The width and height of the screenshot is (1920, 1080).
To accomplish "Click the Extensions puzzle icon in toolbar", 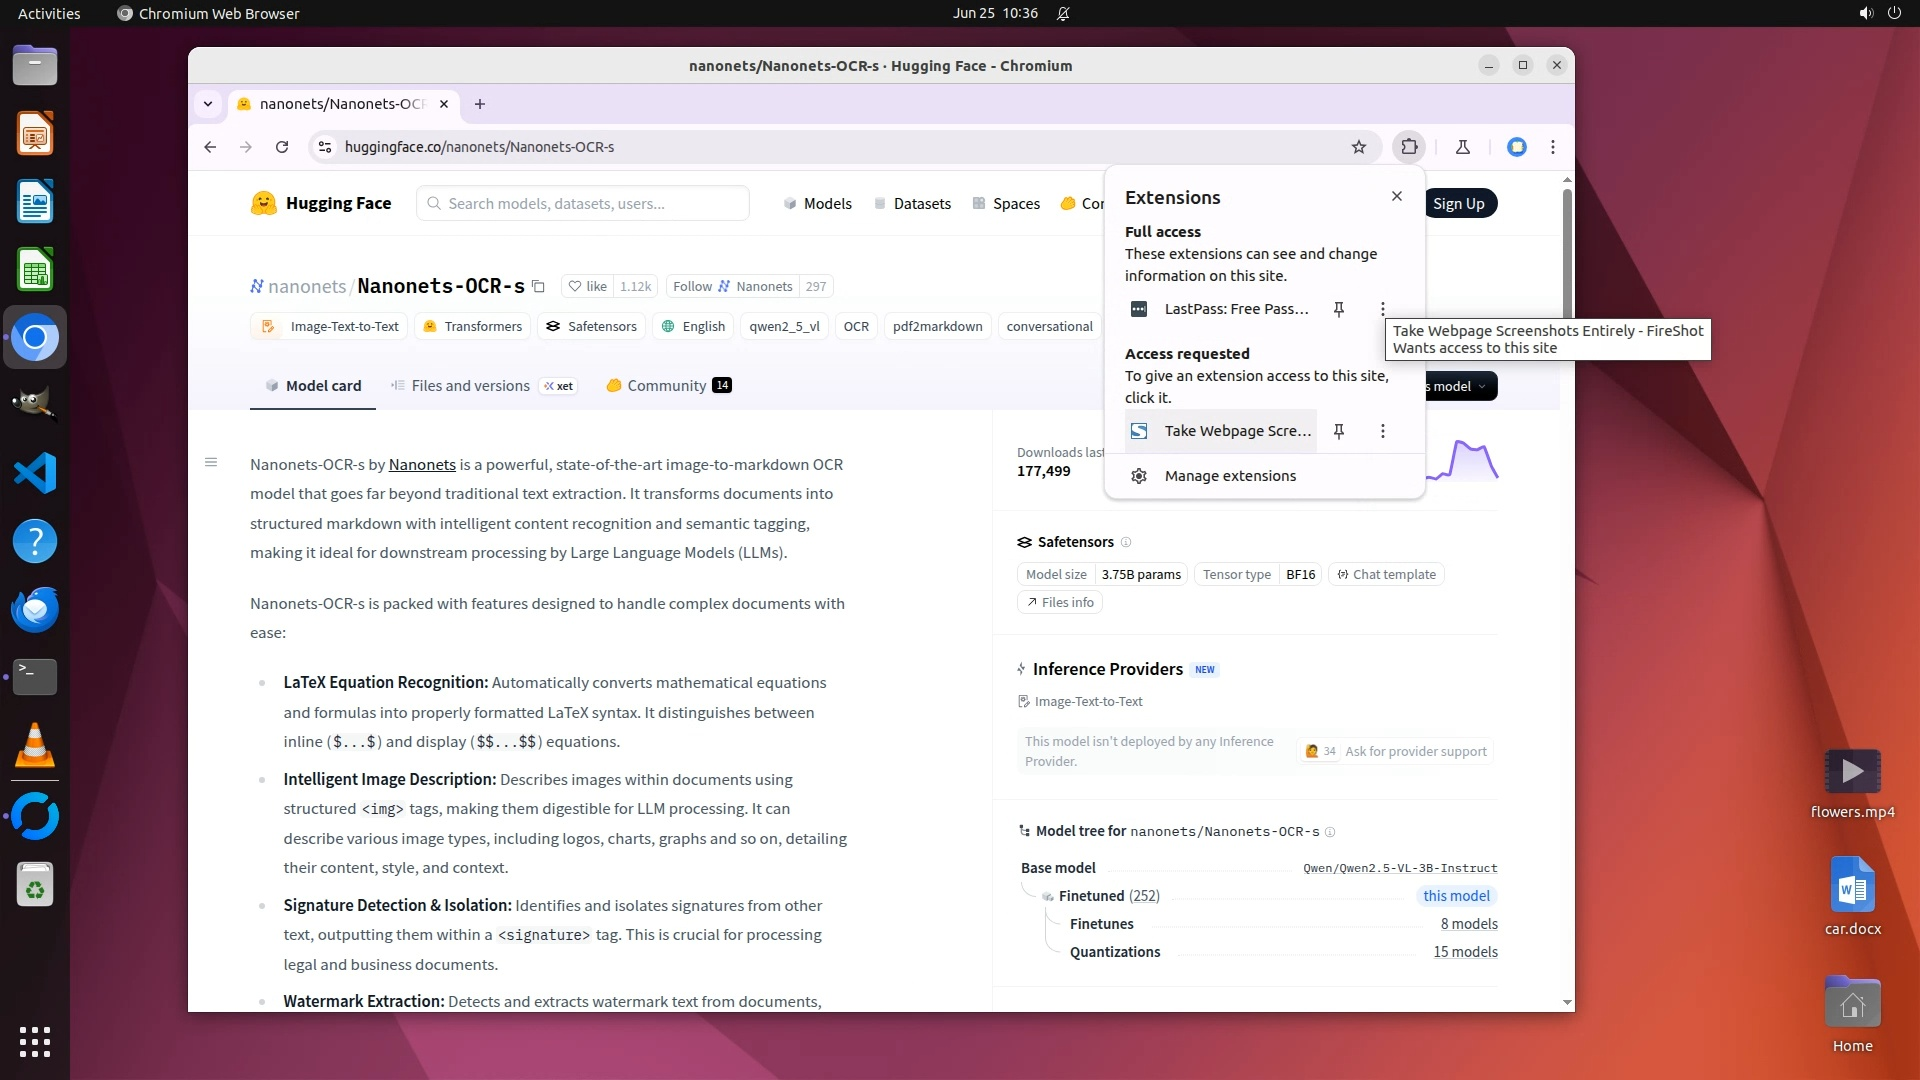I will coord(1409,147).
